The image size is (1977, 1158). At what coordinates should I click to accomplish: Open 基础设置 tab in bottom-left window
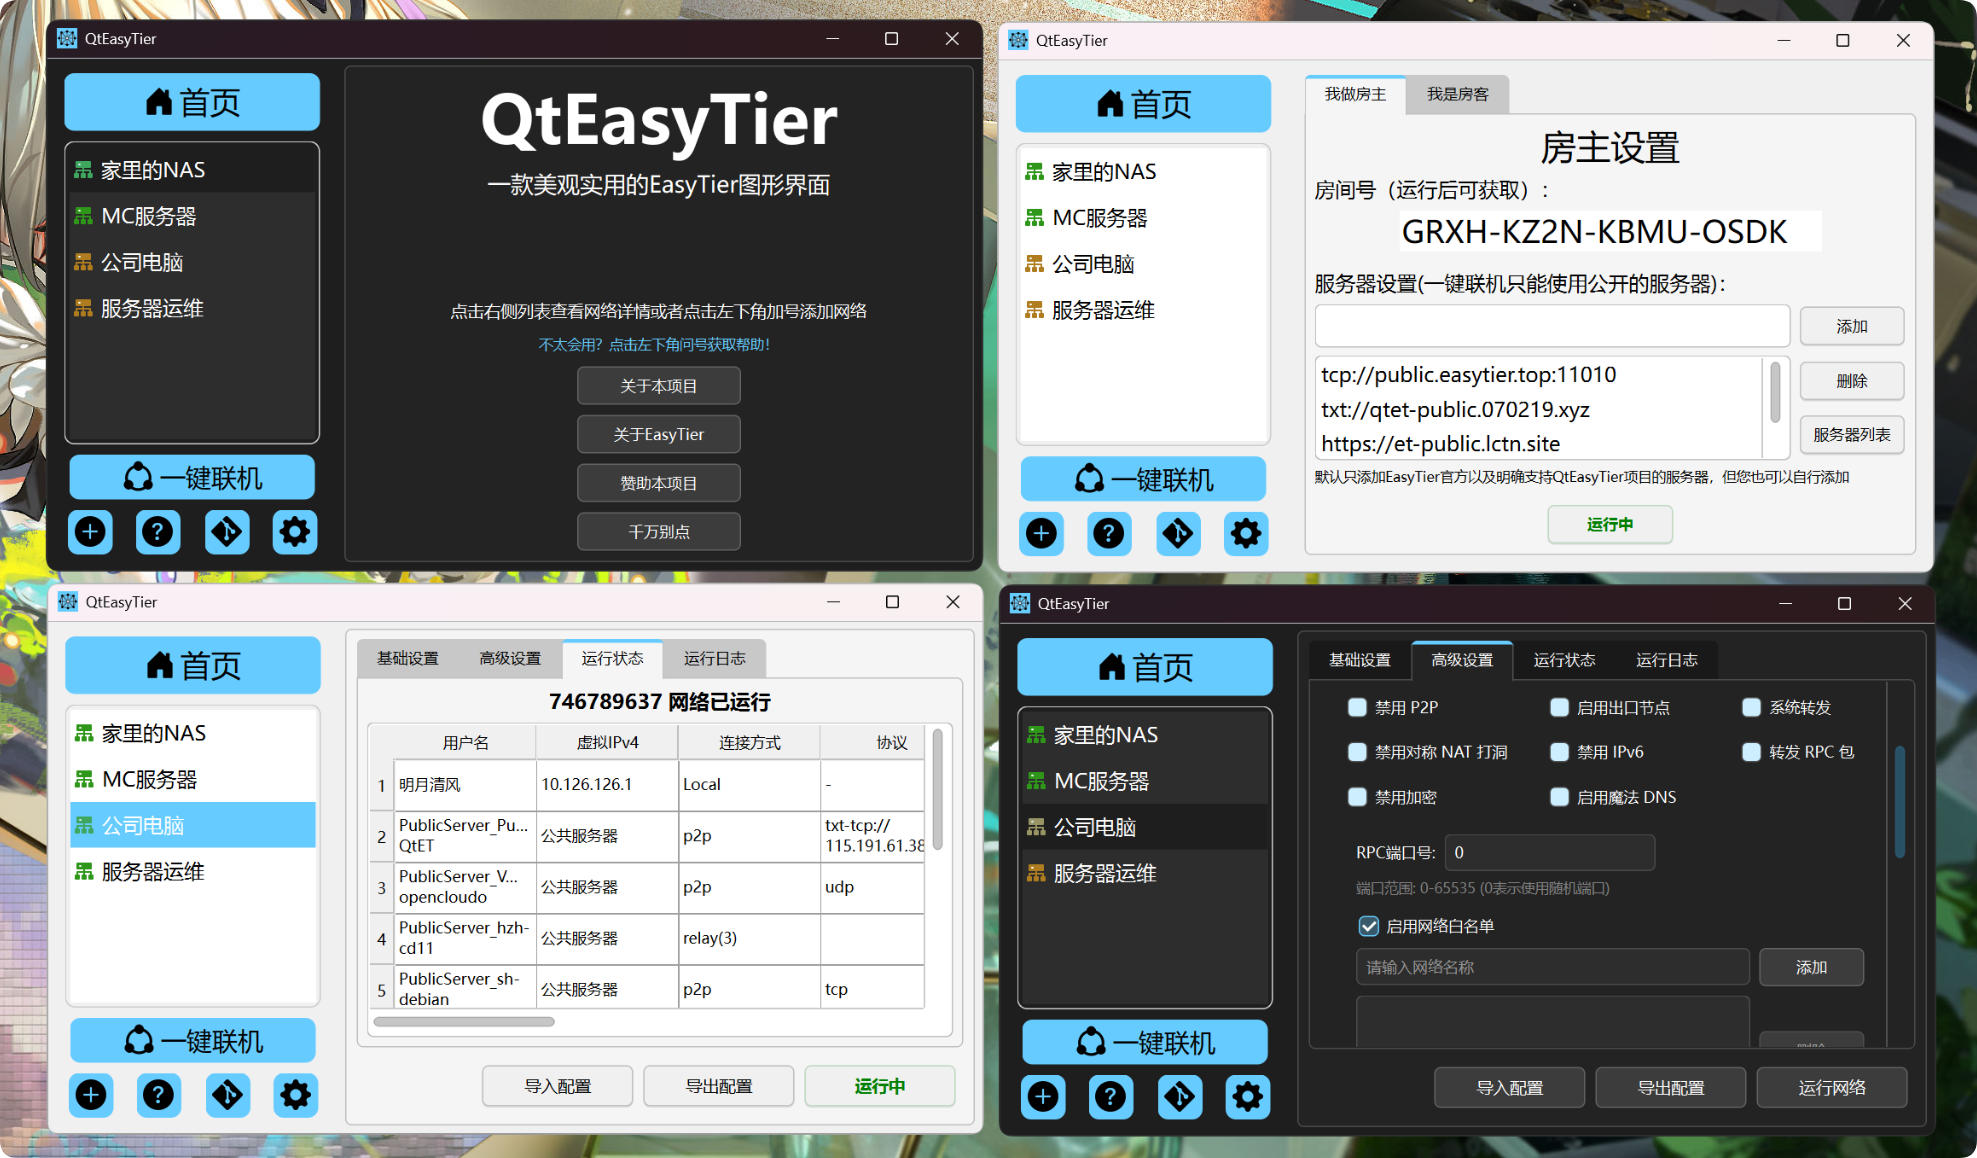407,658
